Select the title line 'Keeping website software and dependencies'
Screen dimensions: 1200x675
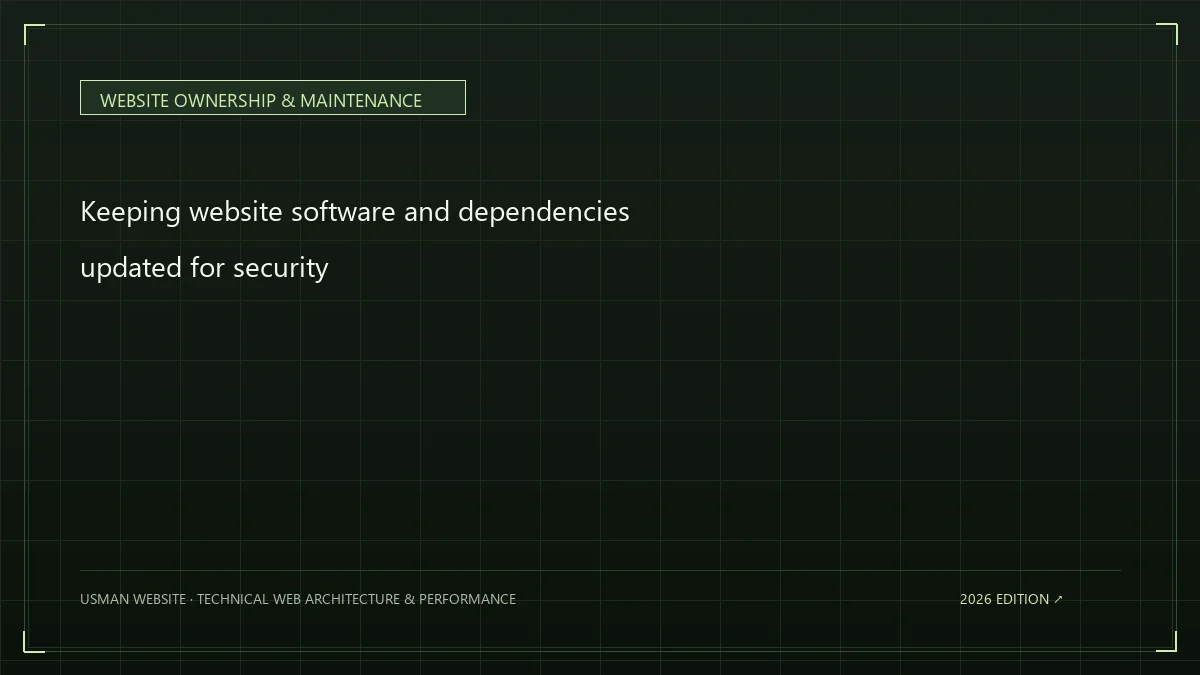(x=355, y=212)
